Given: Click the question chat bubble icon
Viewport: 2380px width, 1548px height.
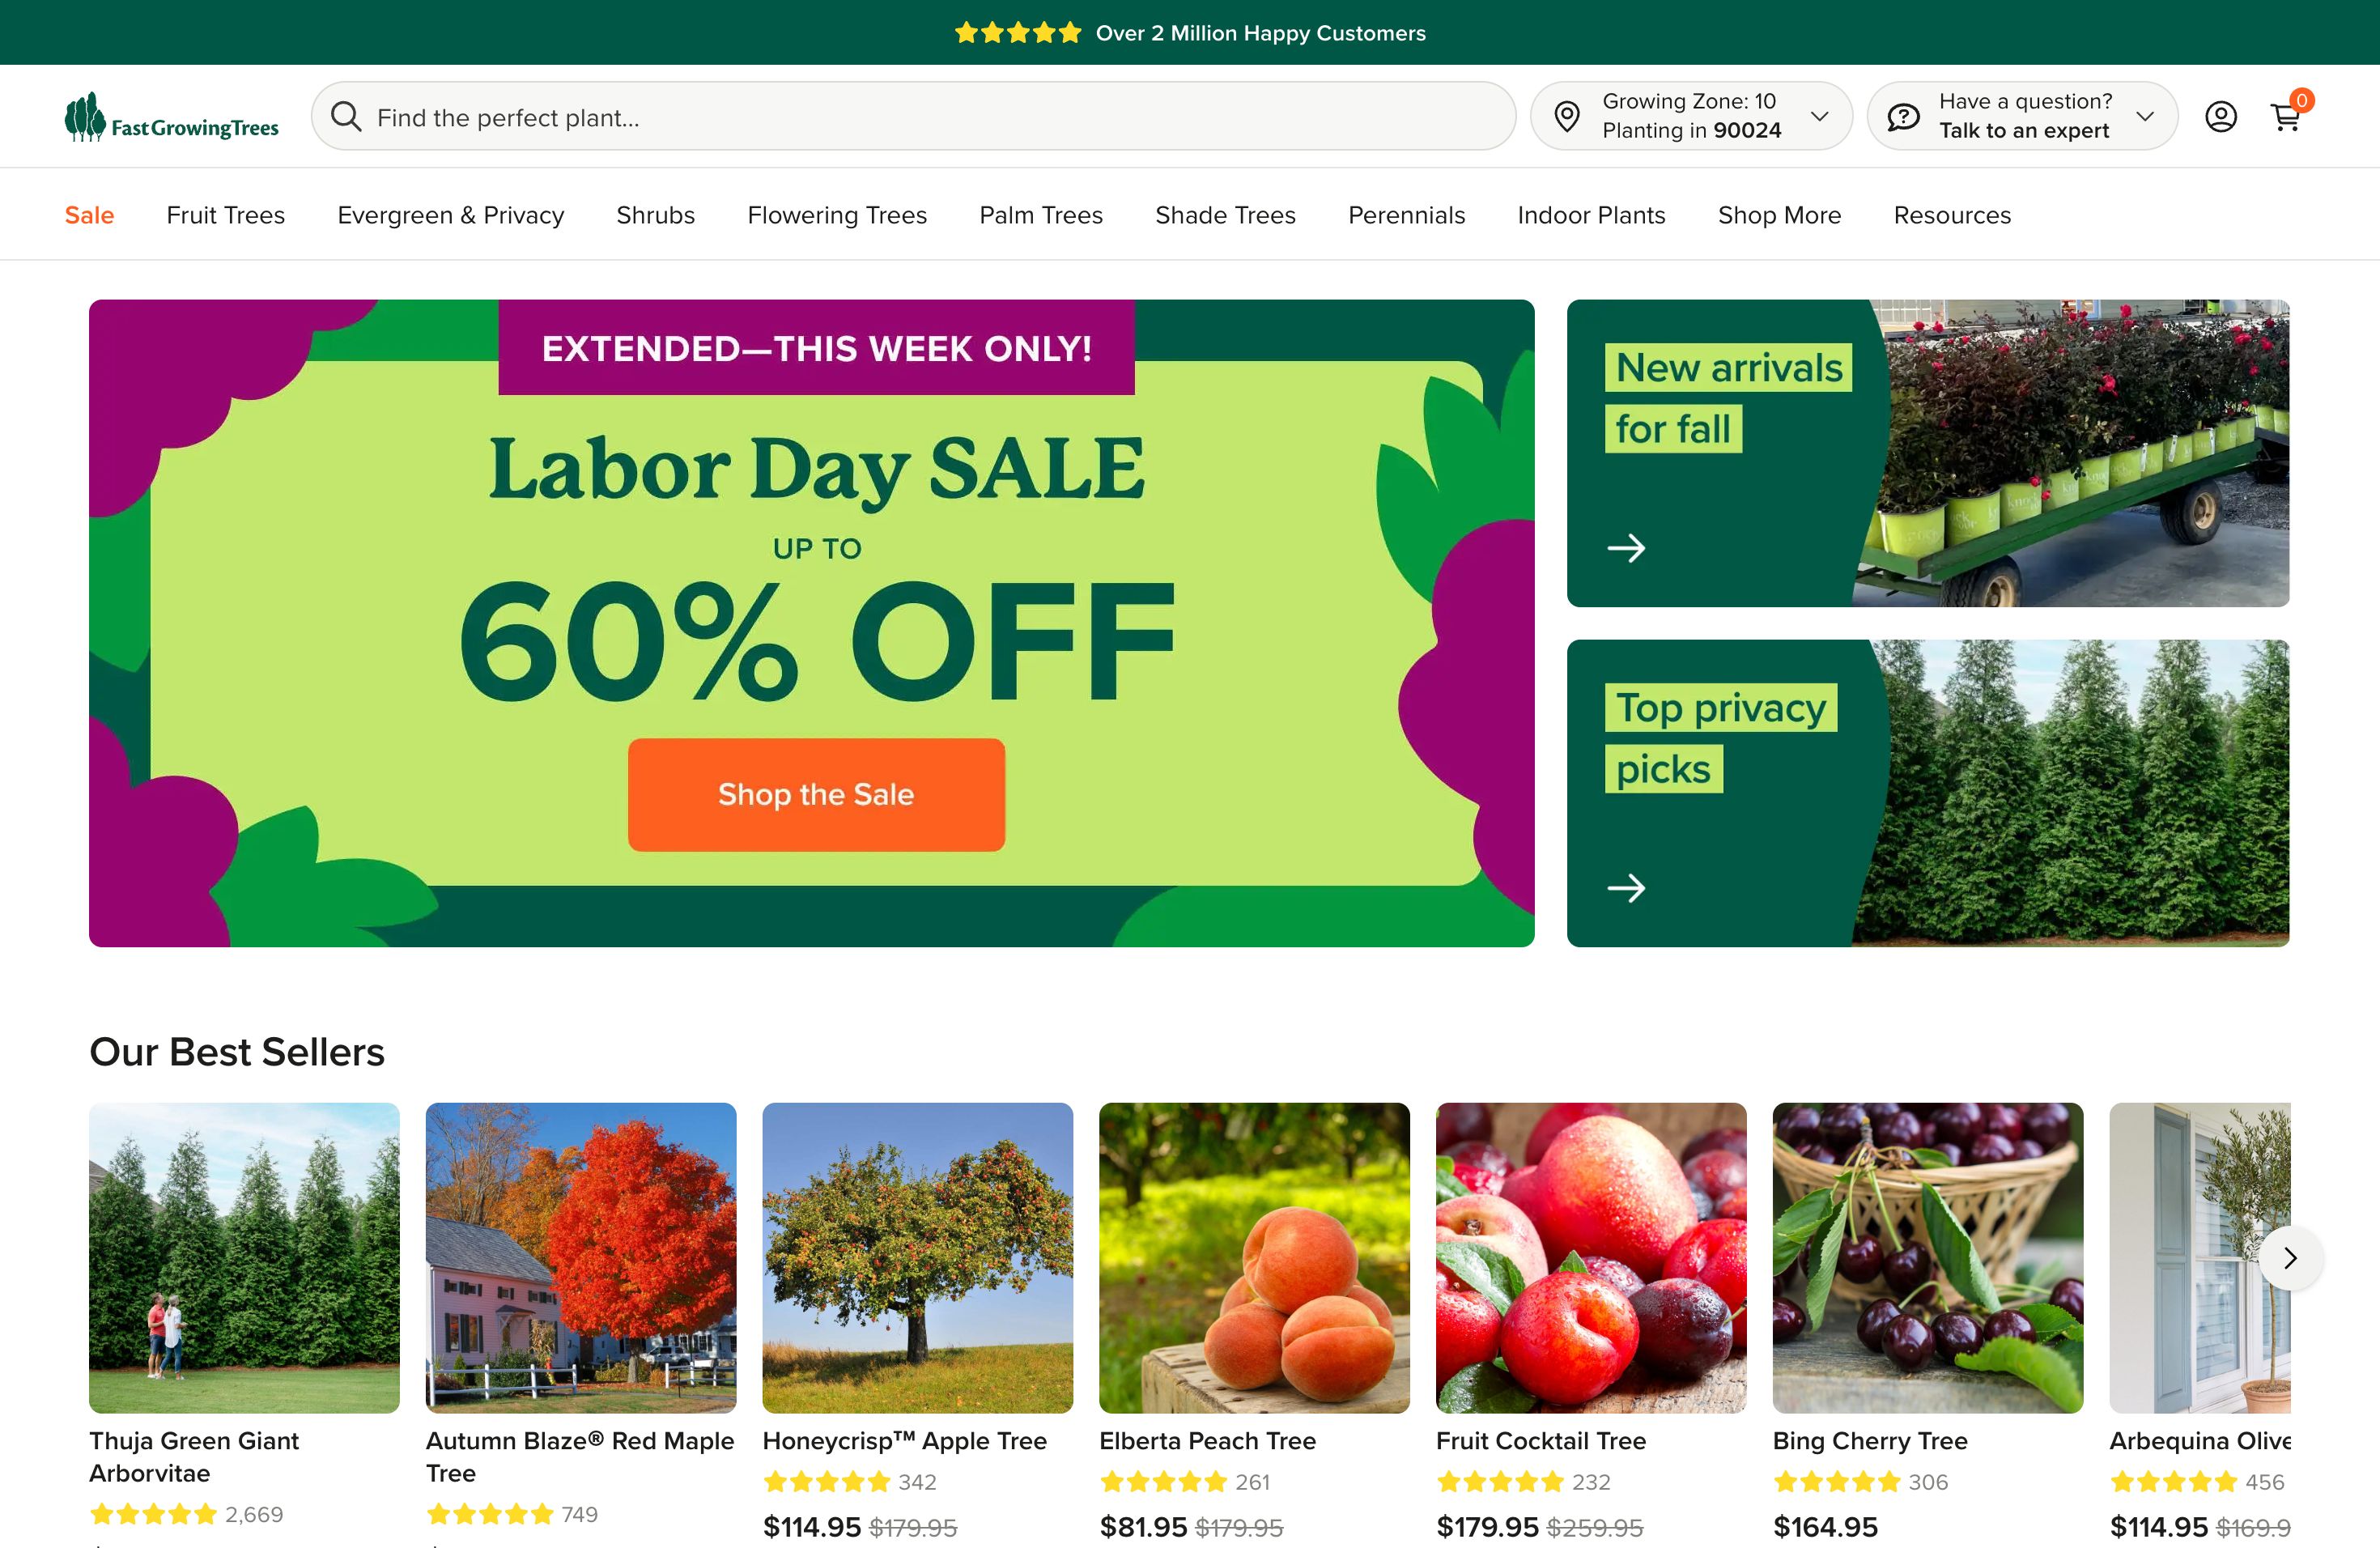Looking at the screenshot, I should (1903, 117).
